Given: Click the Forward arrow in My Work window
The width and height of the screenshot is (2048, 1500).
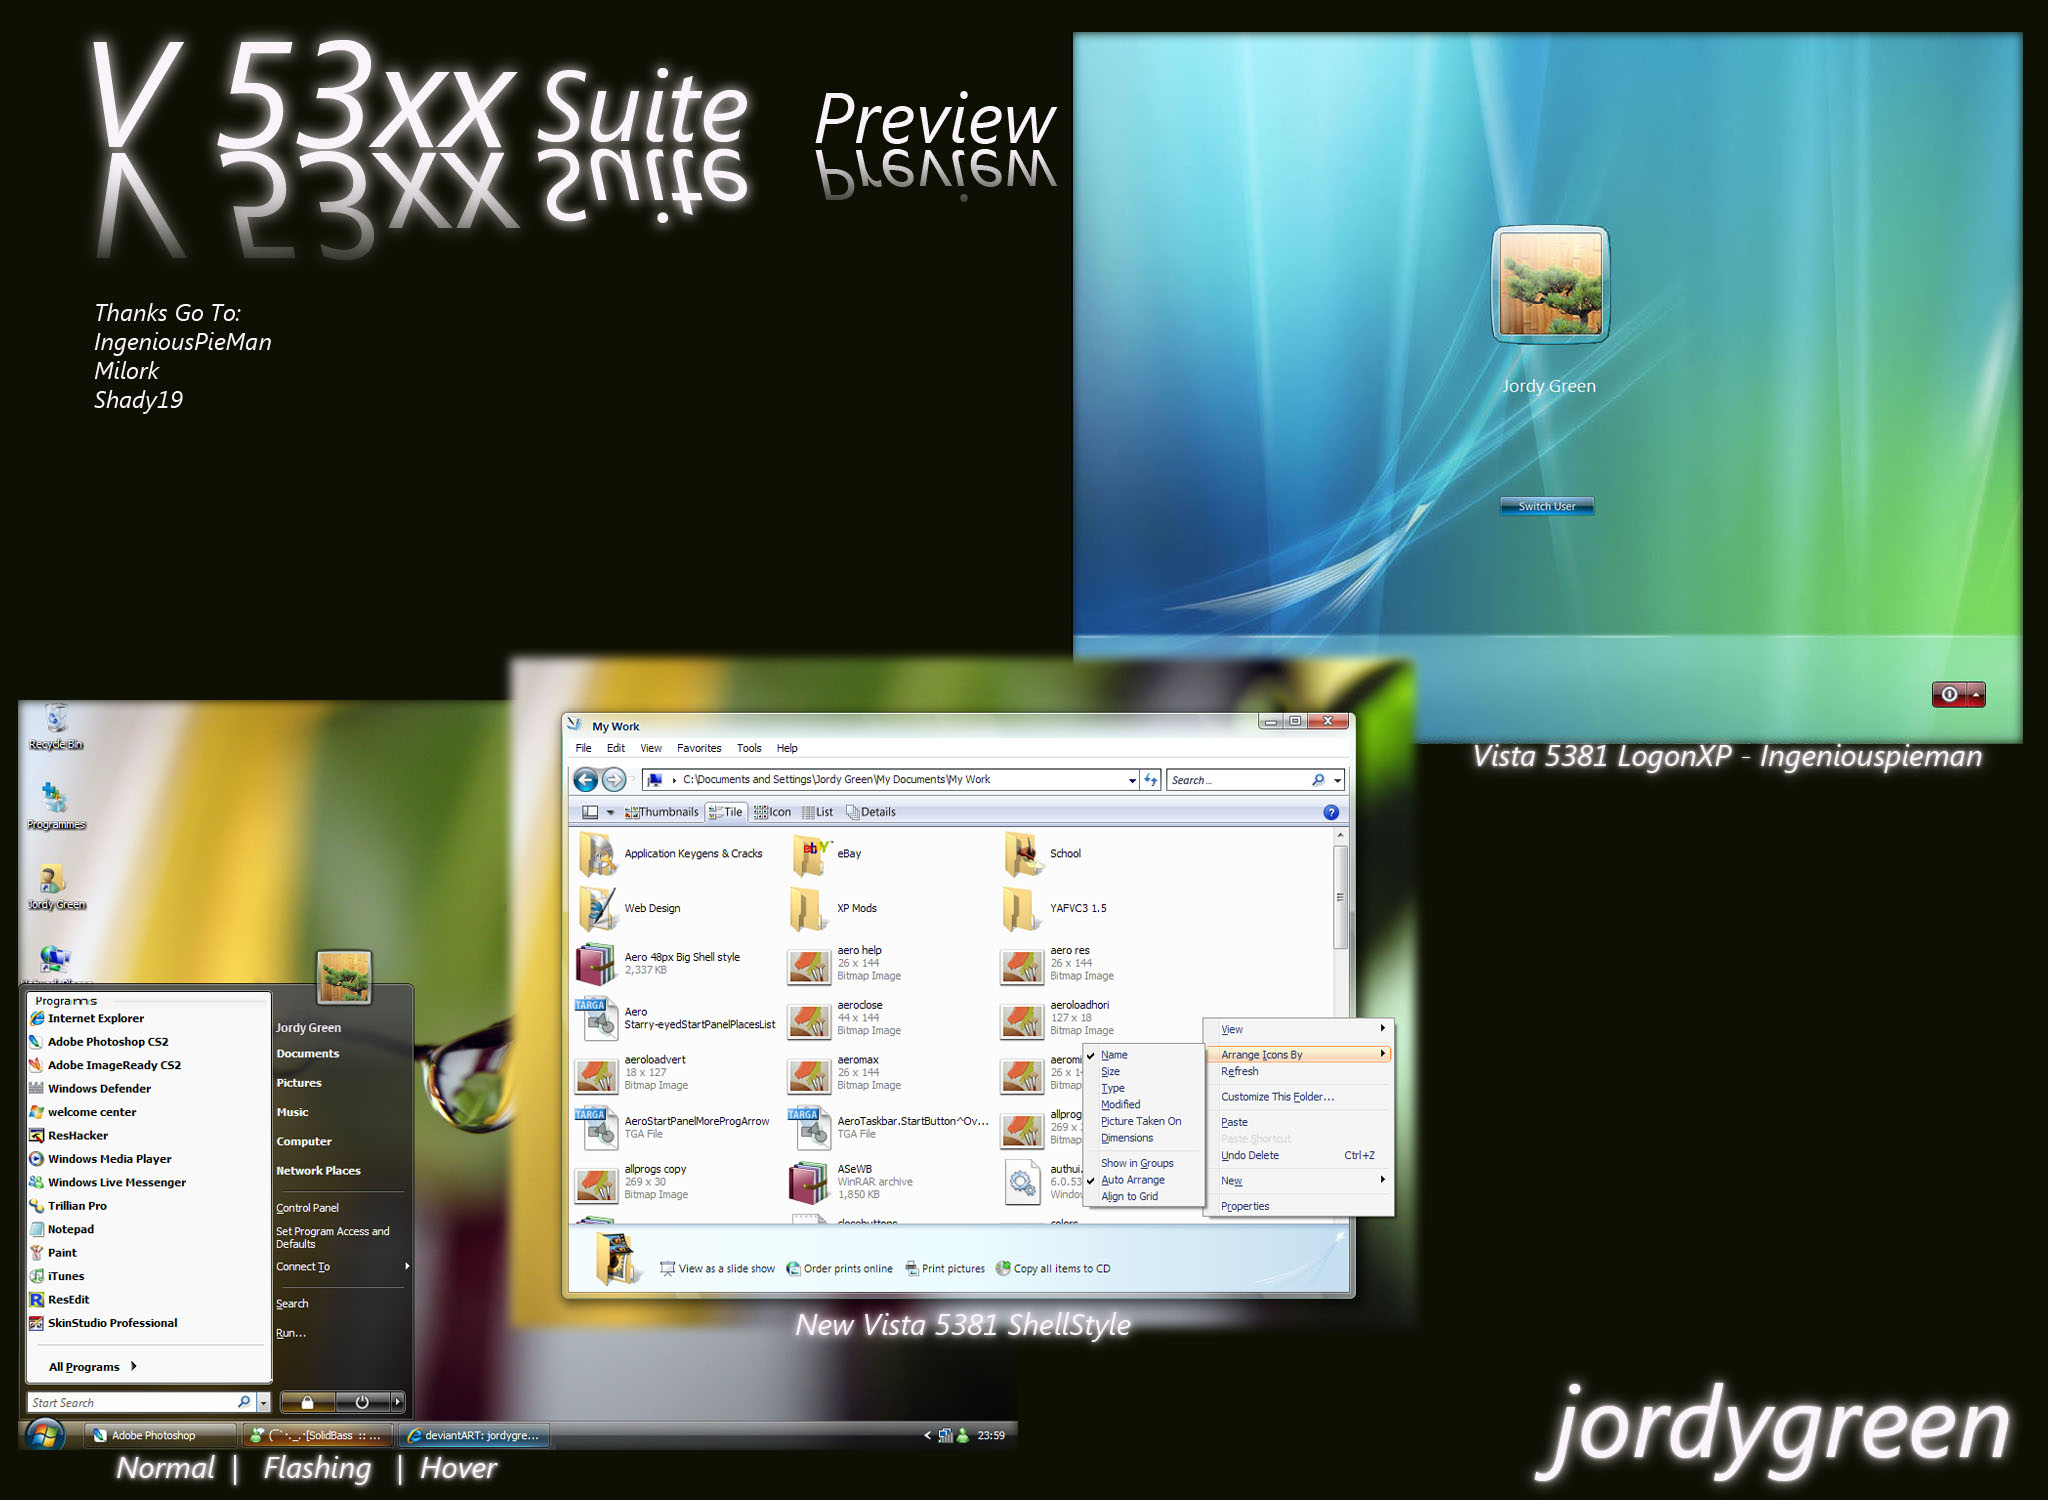Looking at the screenshot, I should (614, 779).
